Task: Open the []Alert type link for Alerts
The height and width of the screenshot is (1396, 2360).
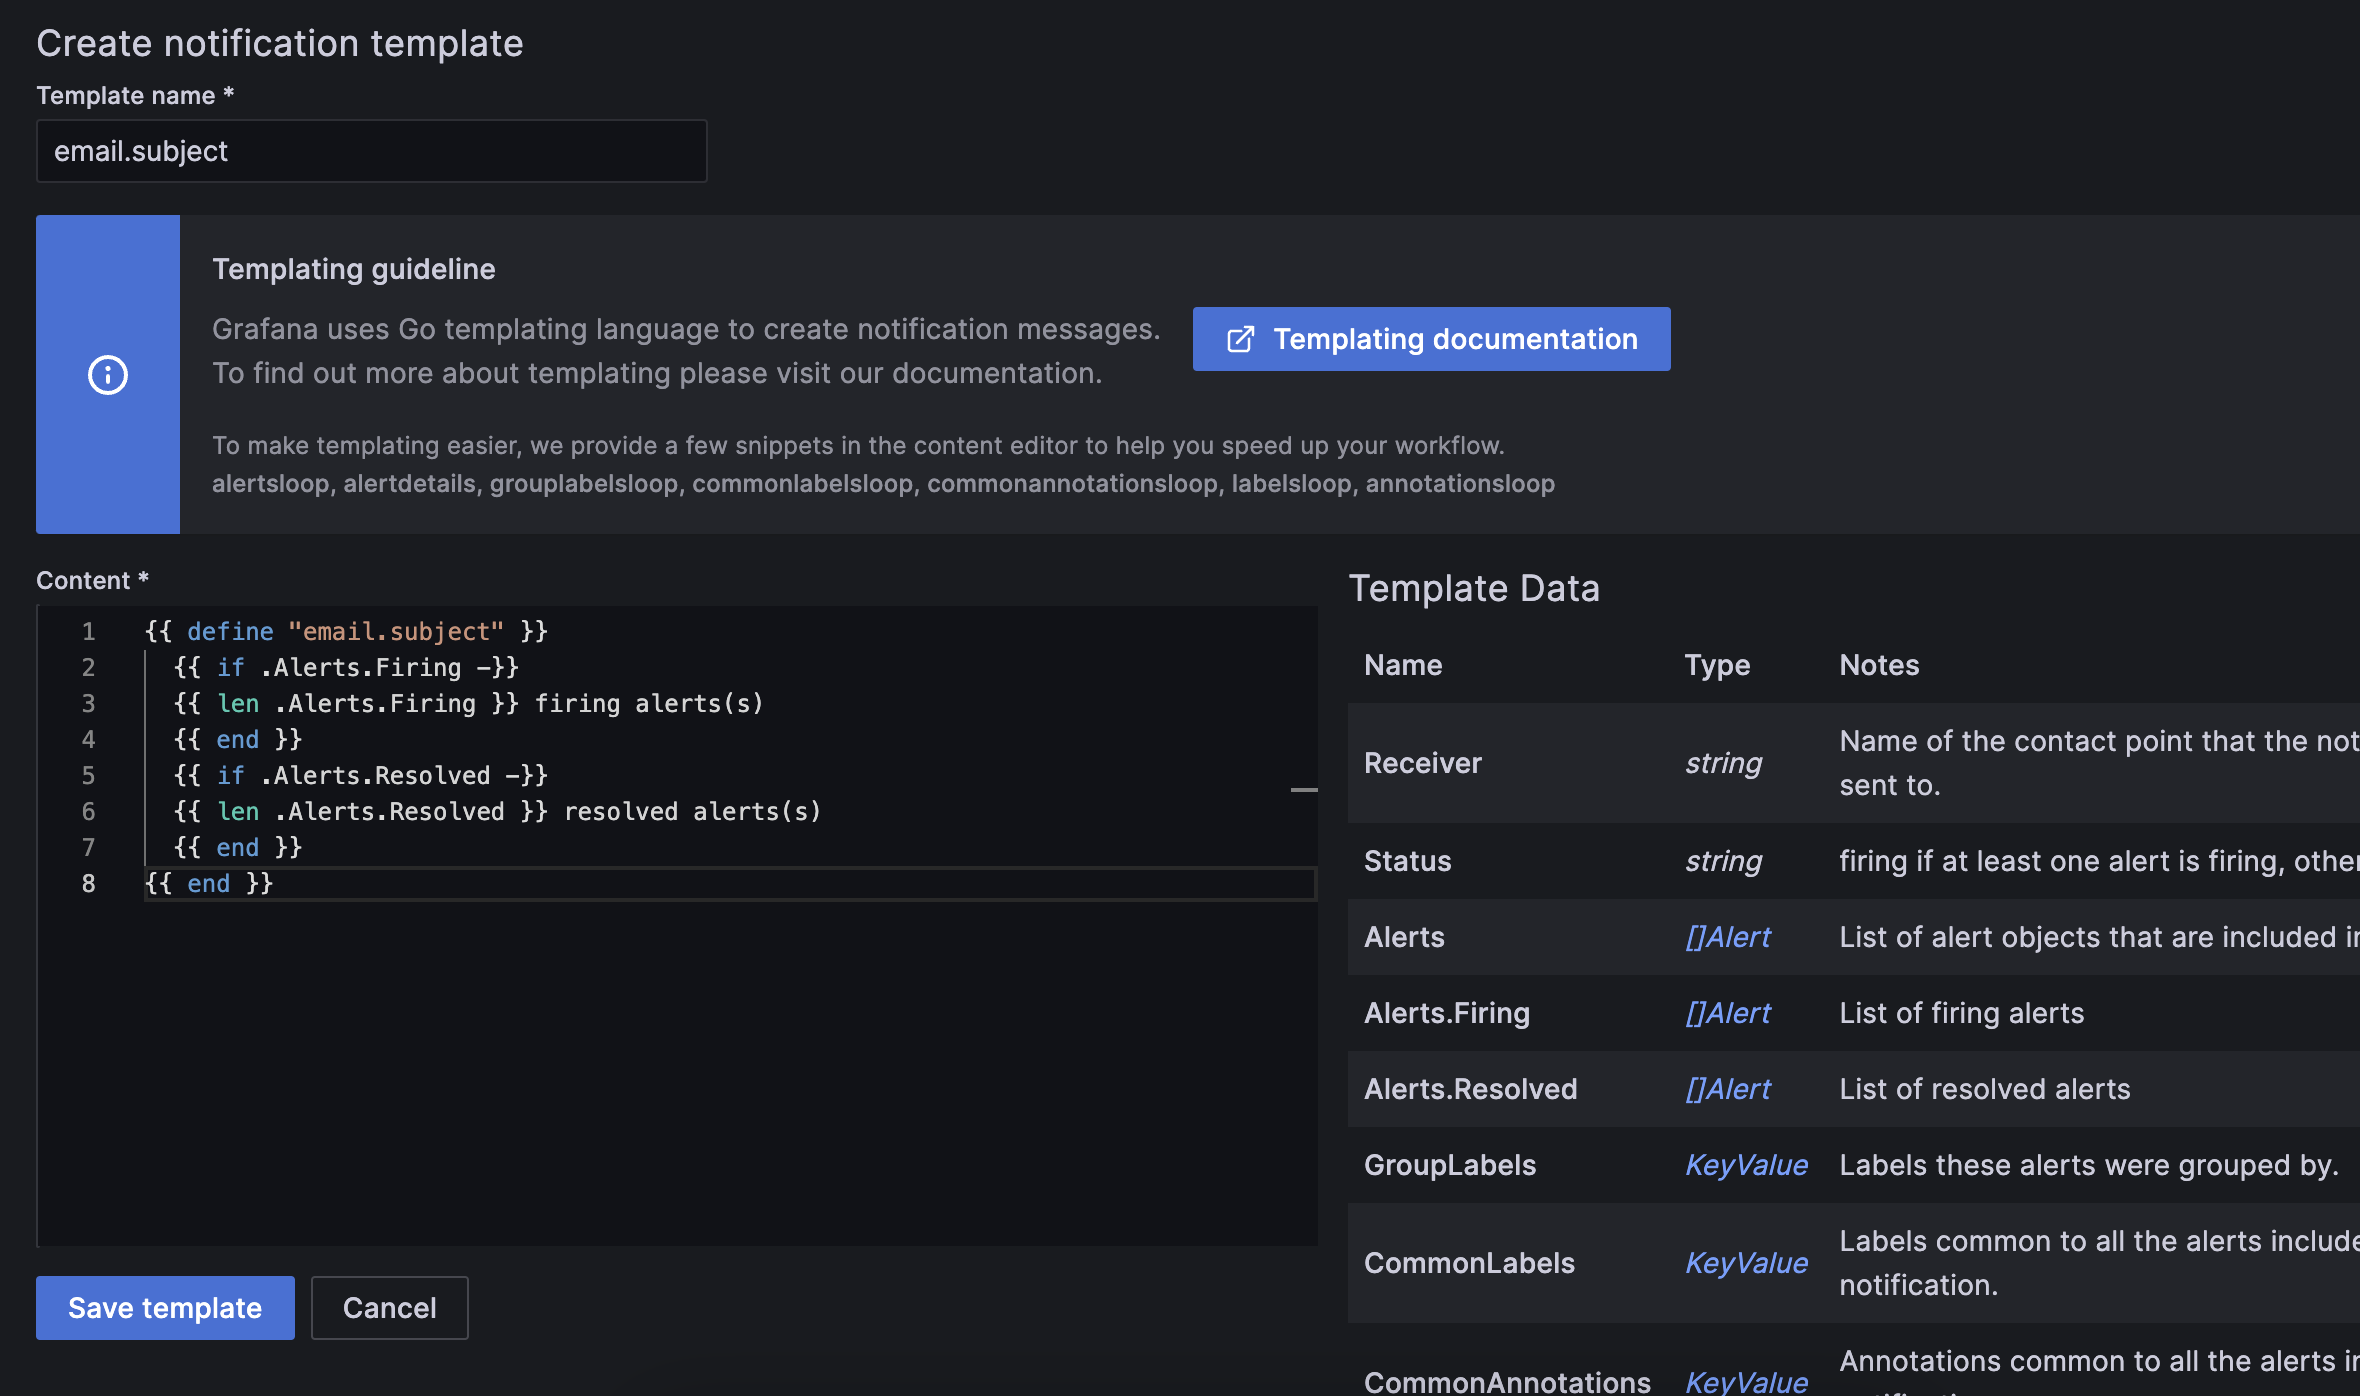Action: click(1727, 937)
